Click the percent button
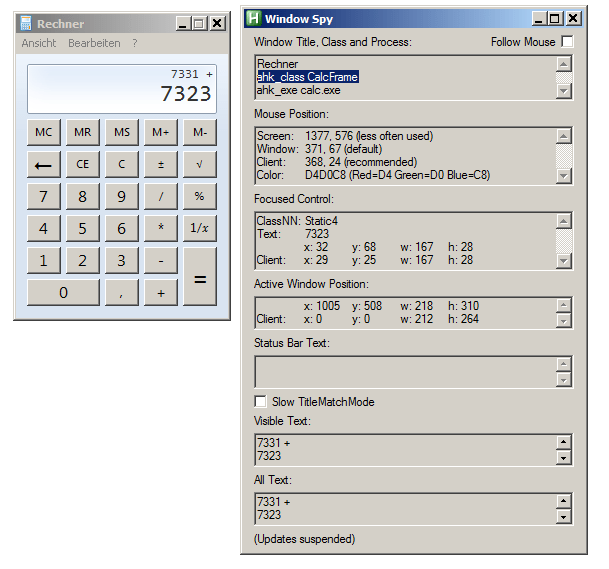This screenshot has height=569, width=609. coord(200,196)
